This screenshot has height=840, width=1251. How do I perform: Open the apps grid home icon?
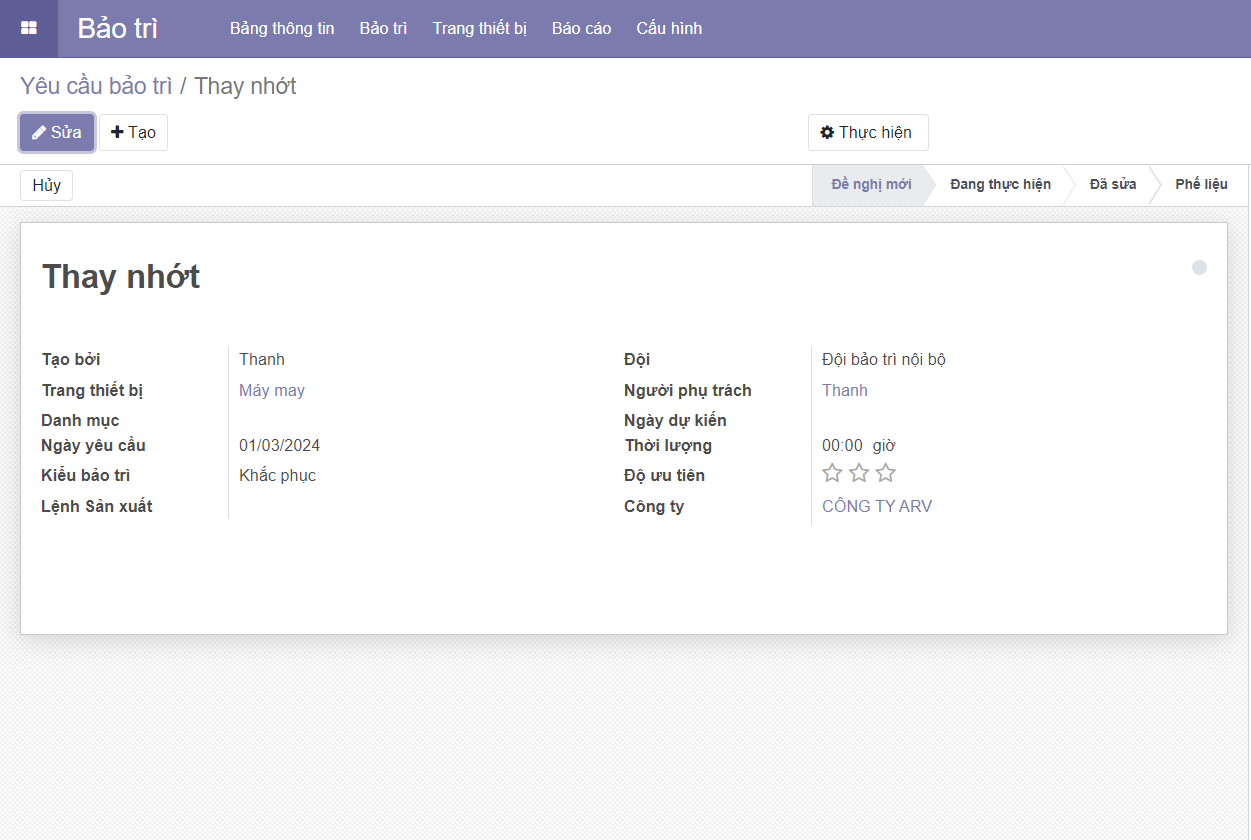tap(29, 28)
